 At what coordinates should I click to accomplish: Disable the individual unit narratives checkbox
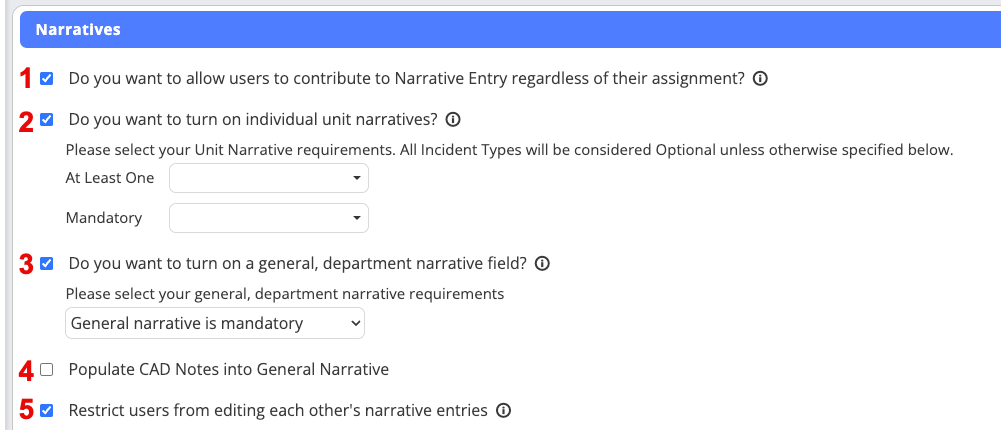pos(47,120)
